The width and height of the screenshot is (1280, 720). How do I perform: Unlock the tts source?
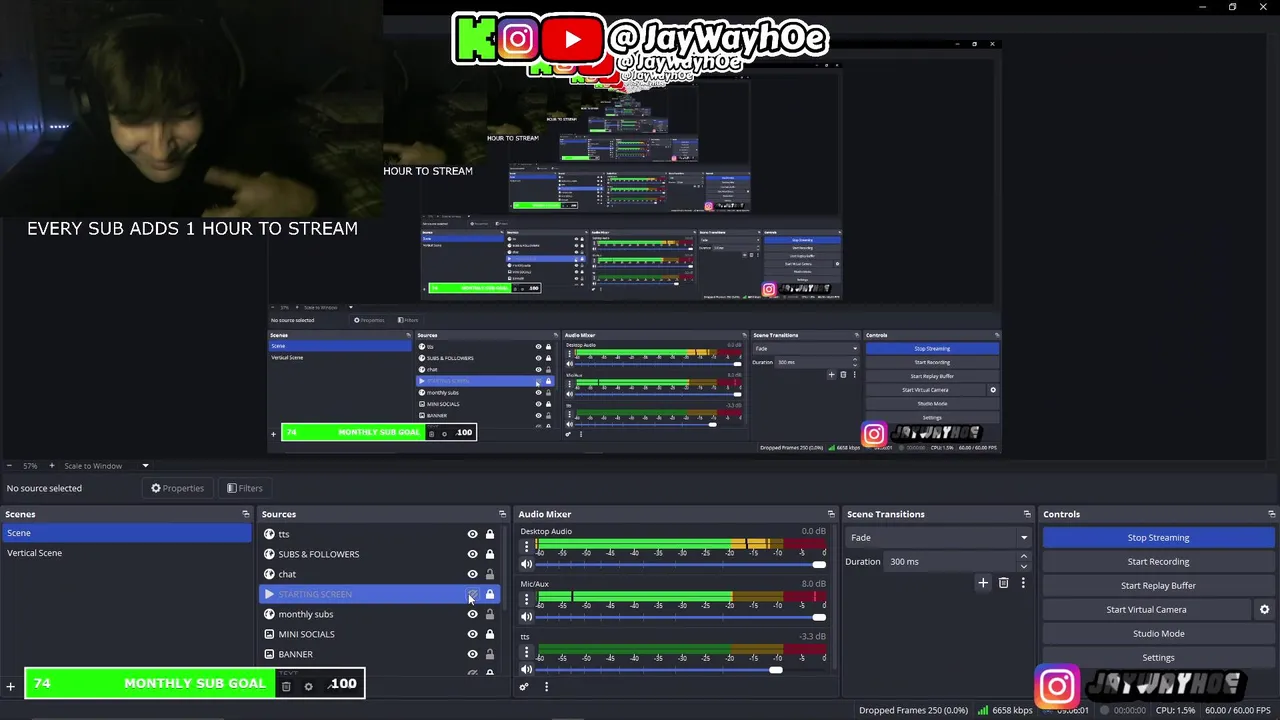tap(490, 534)
